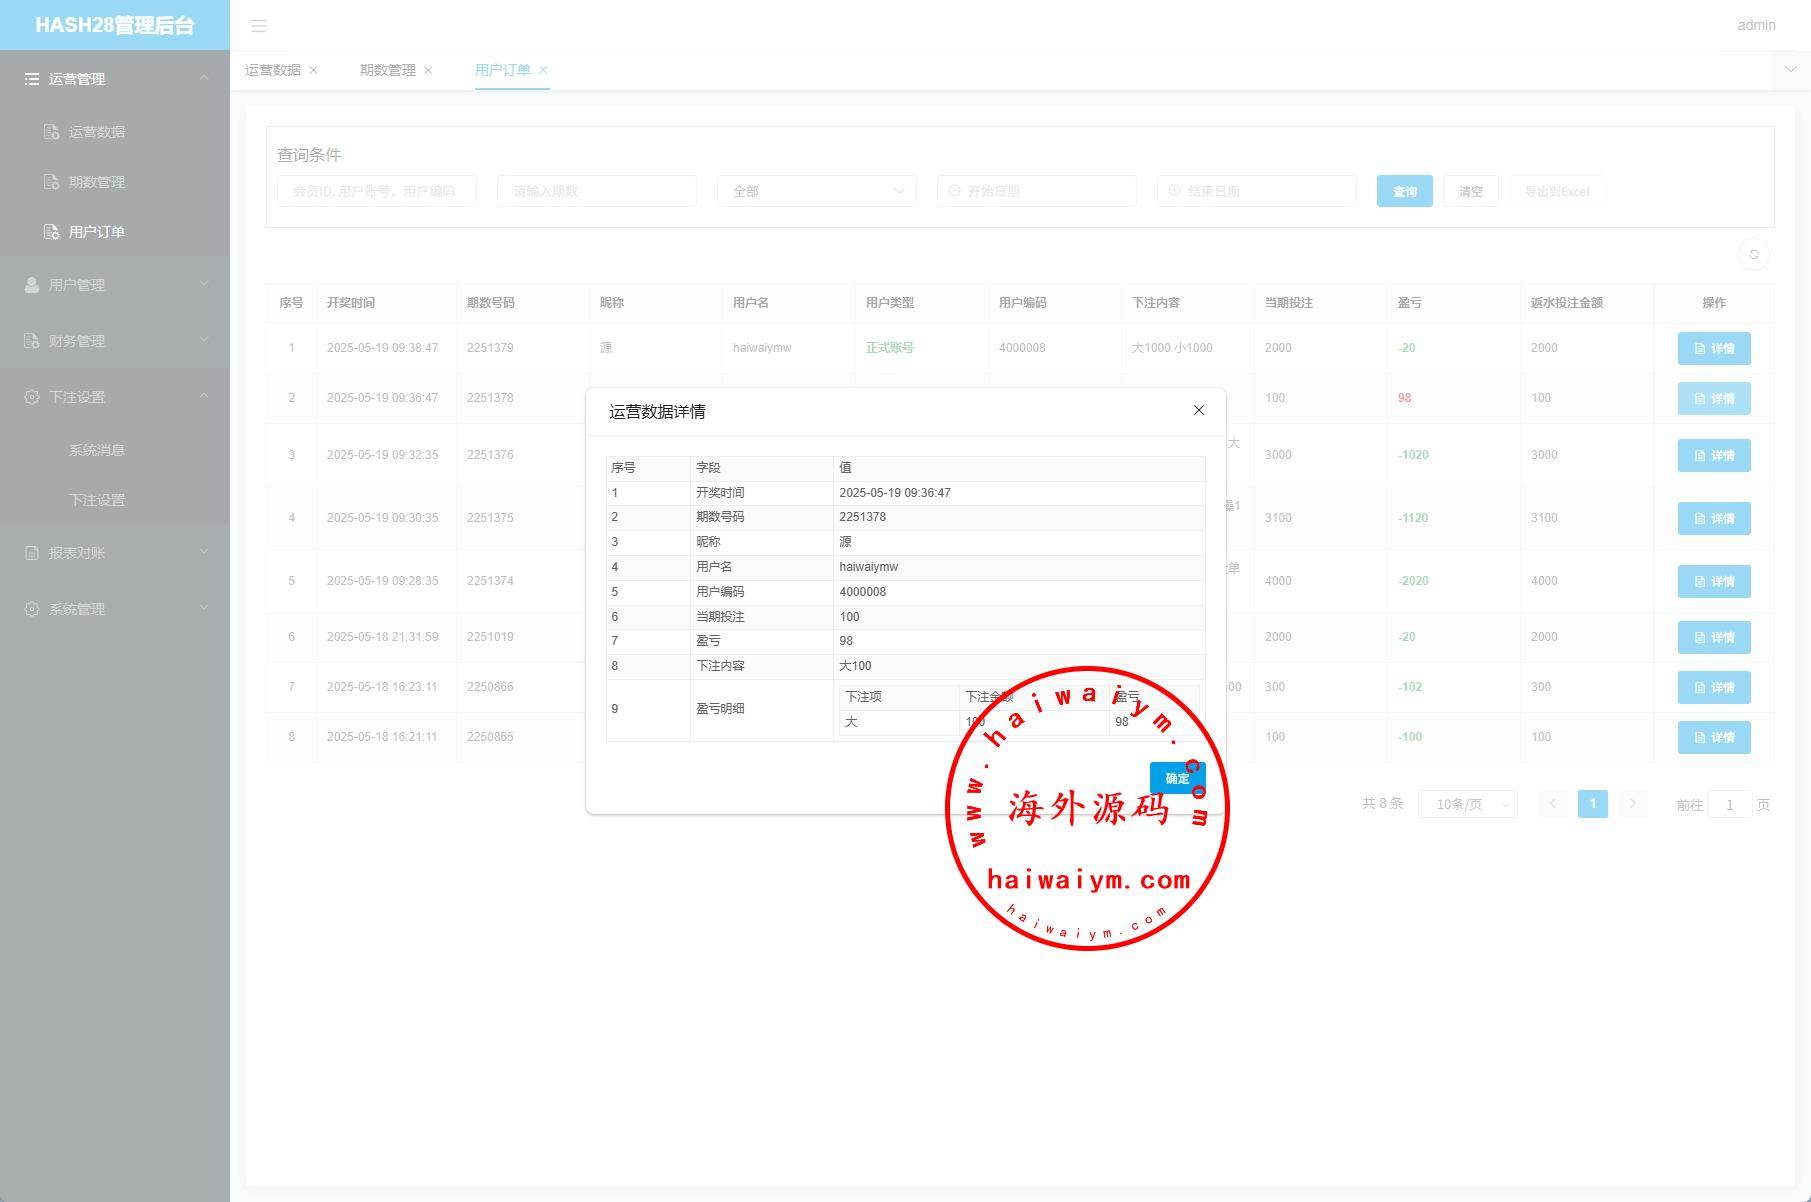1811x1202 pixels.
Task: Click the 开始日期 date field
Action: coord(1036,191)
